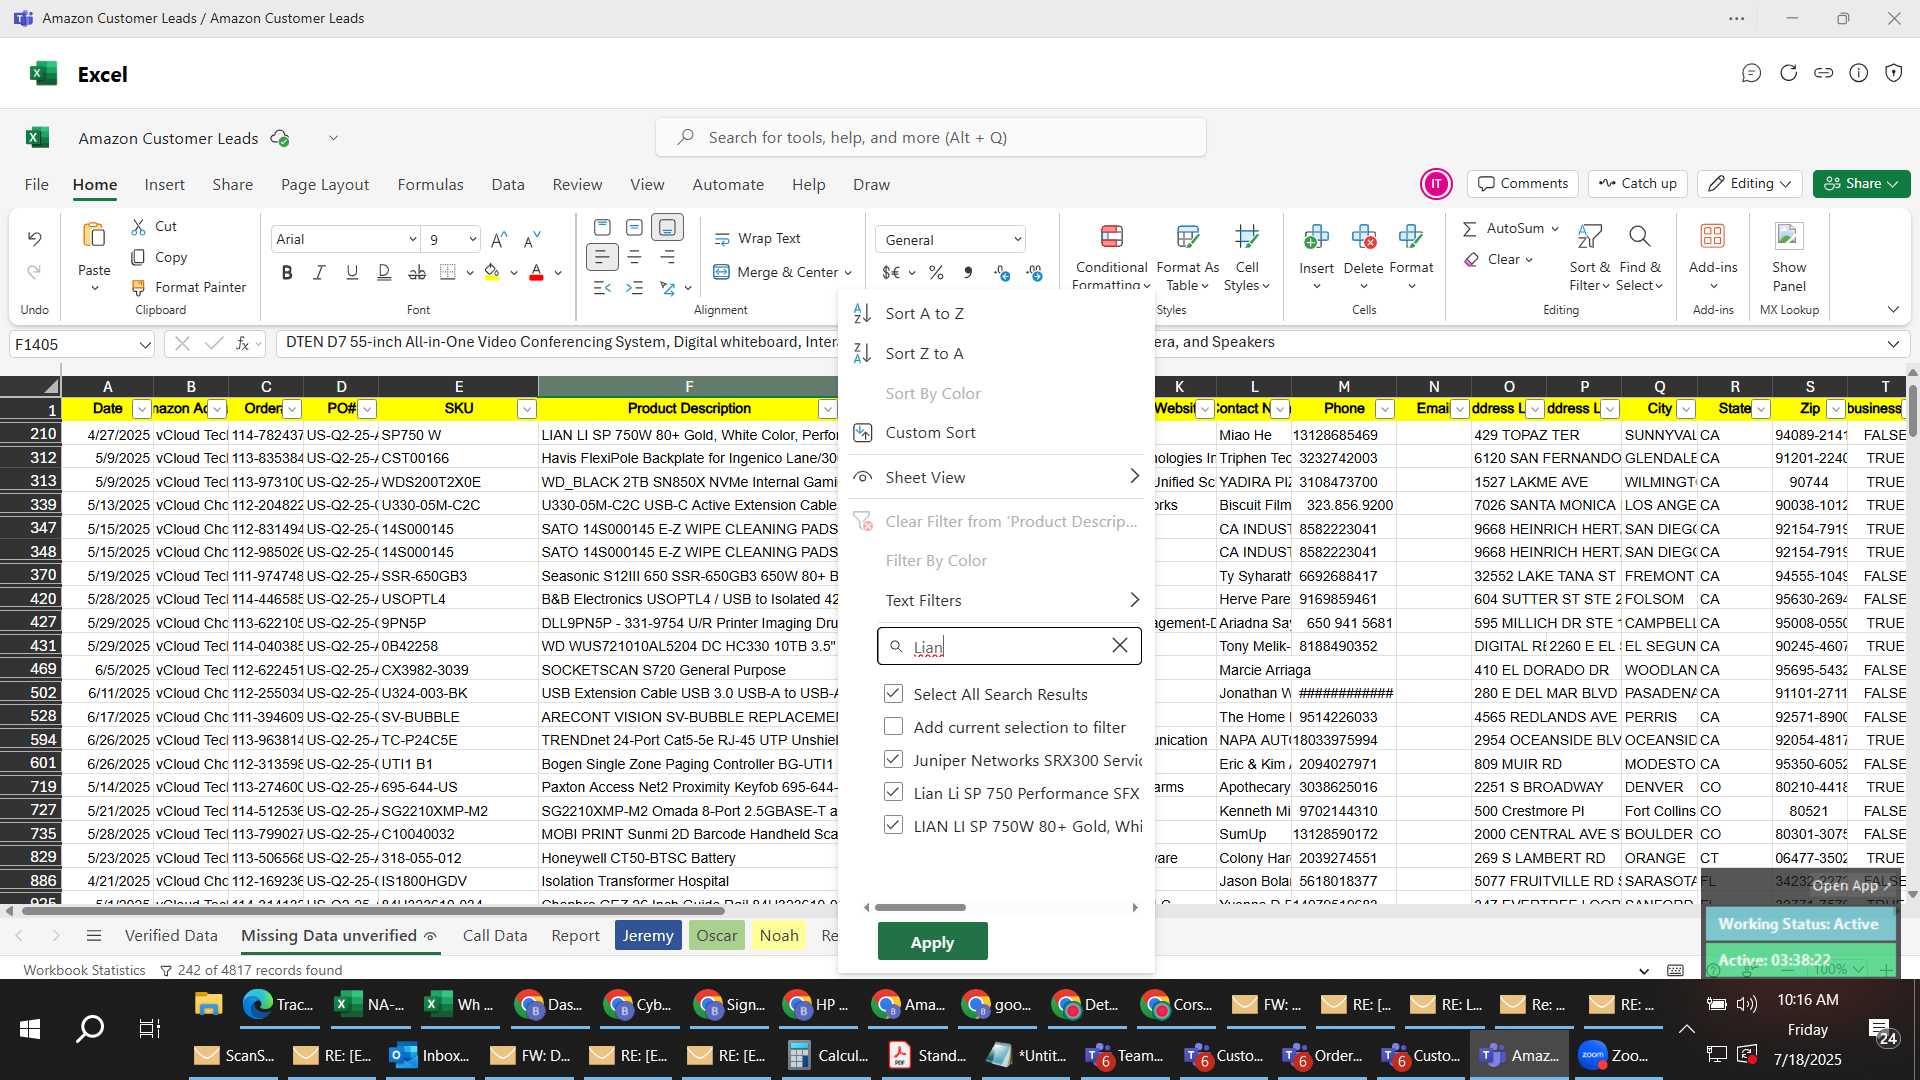Image resolution: width=1920 pixels, height=1080 pixels.
Task: Click the green Apply button
Action: [x=932, y=942]
